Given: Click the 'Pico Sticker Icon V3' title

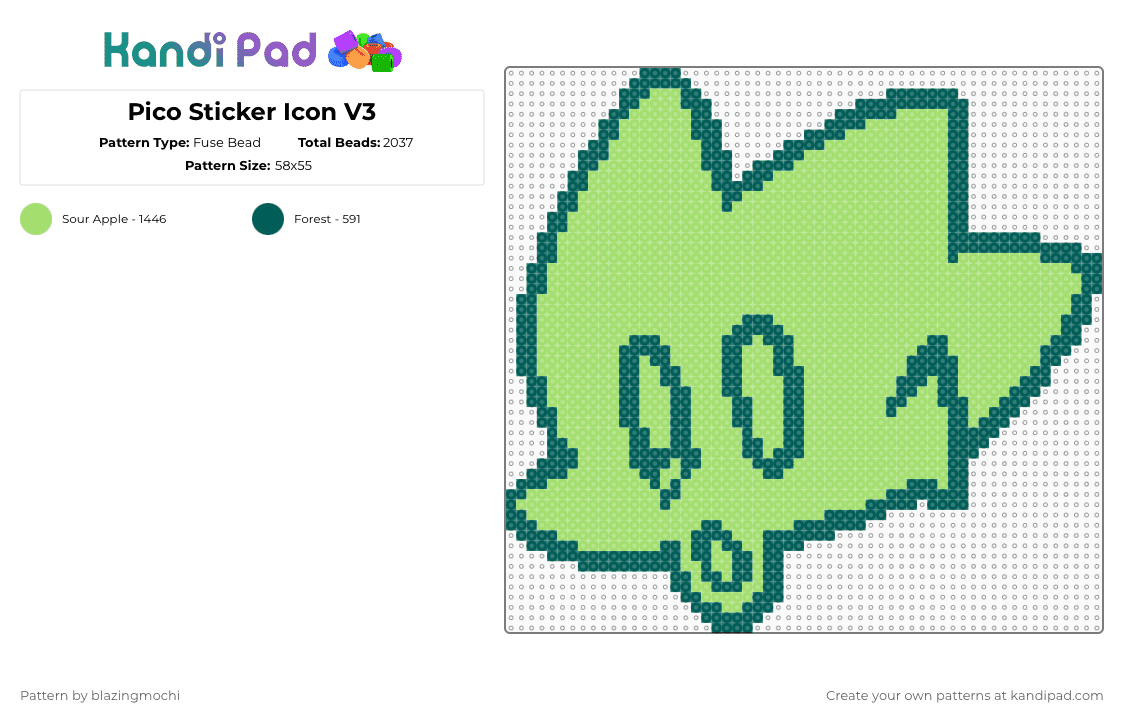Looking at the screenshot, I should [x=252, y=112].
